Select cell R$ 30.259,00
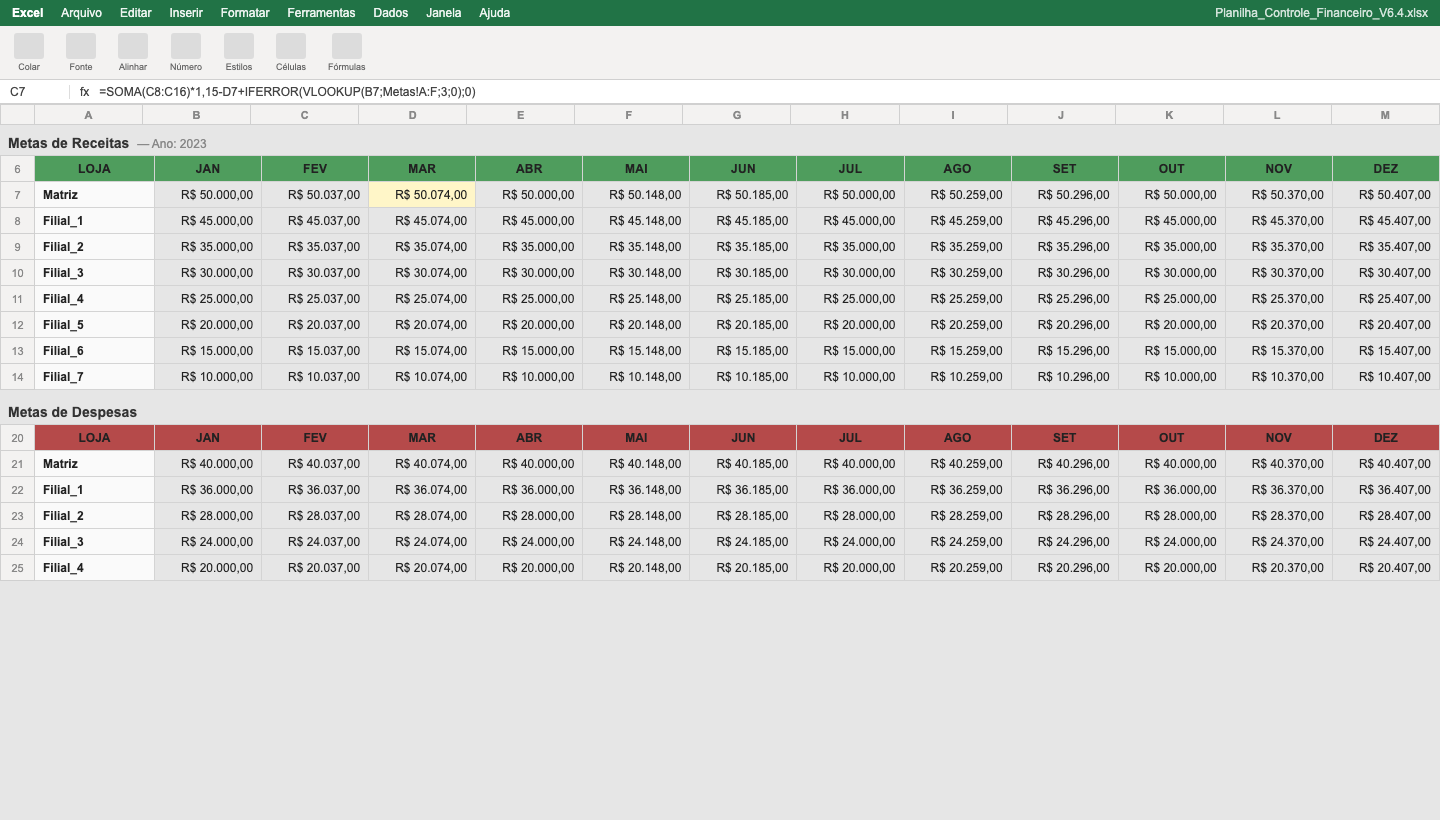The height and width of the screenshot is (820, 1440). (x=957, y=273)
